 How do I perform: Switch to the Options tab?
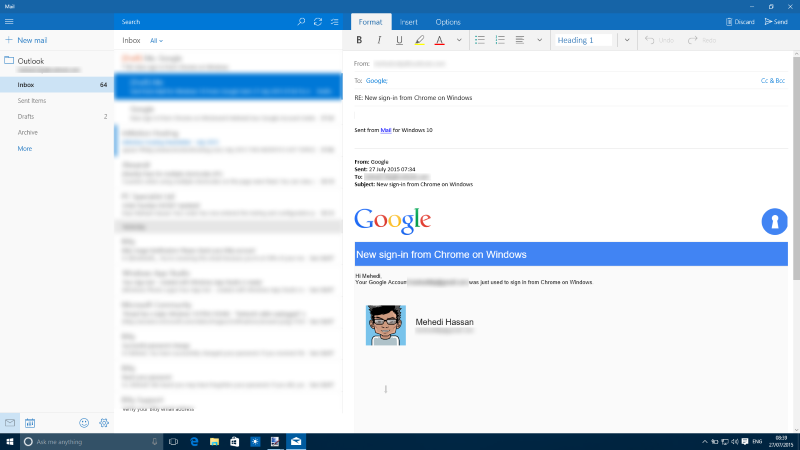tap(448, 22)
